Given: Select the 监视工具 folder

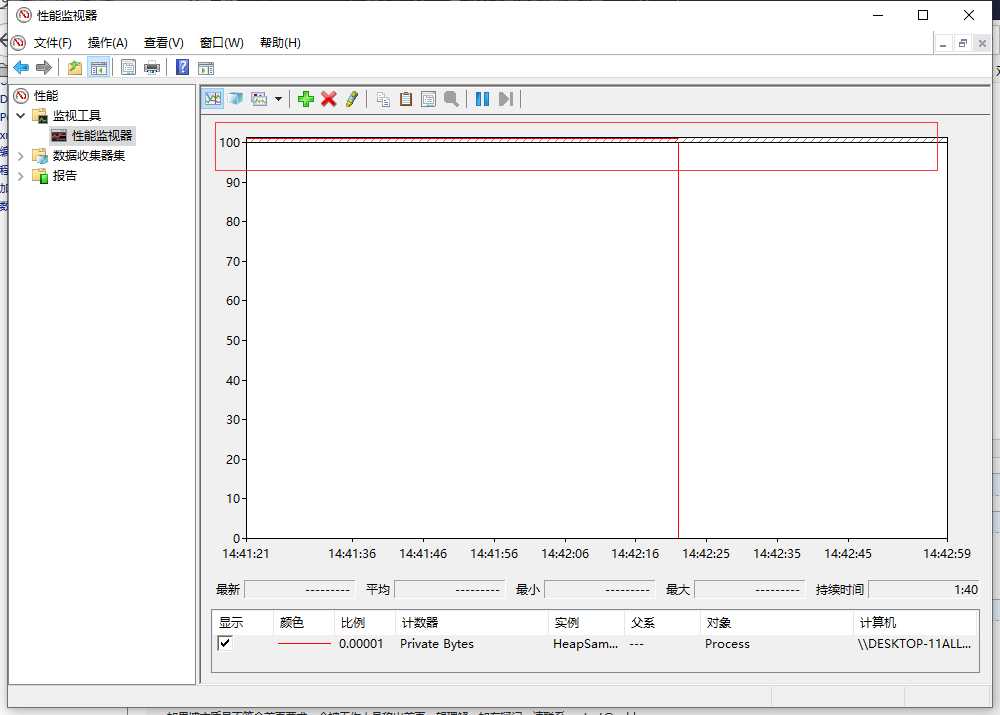Looking at the screenshot, I should (77, 115).
